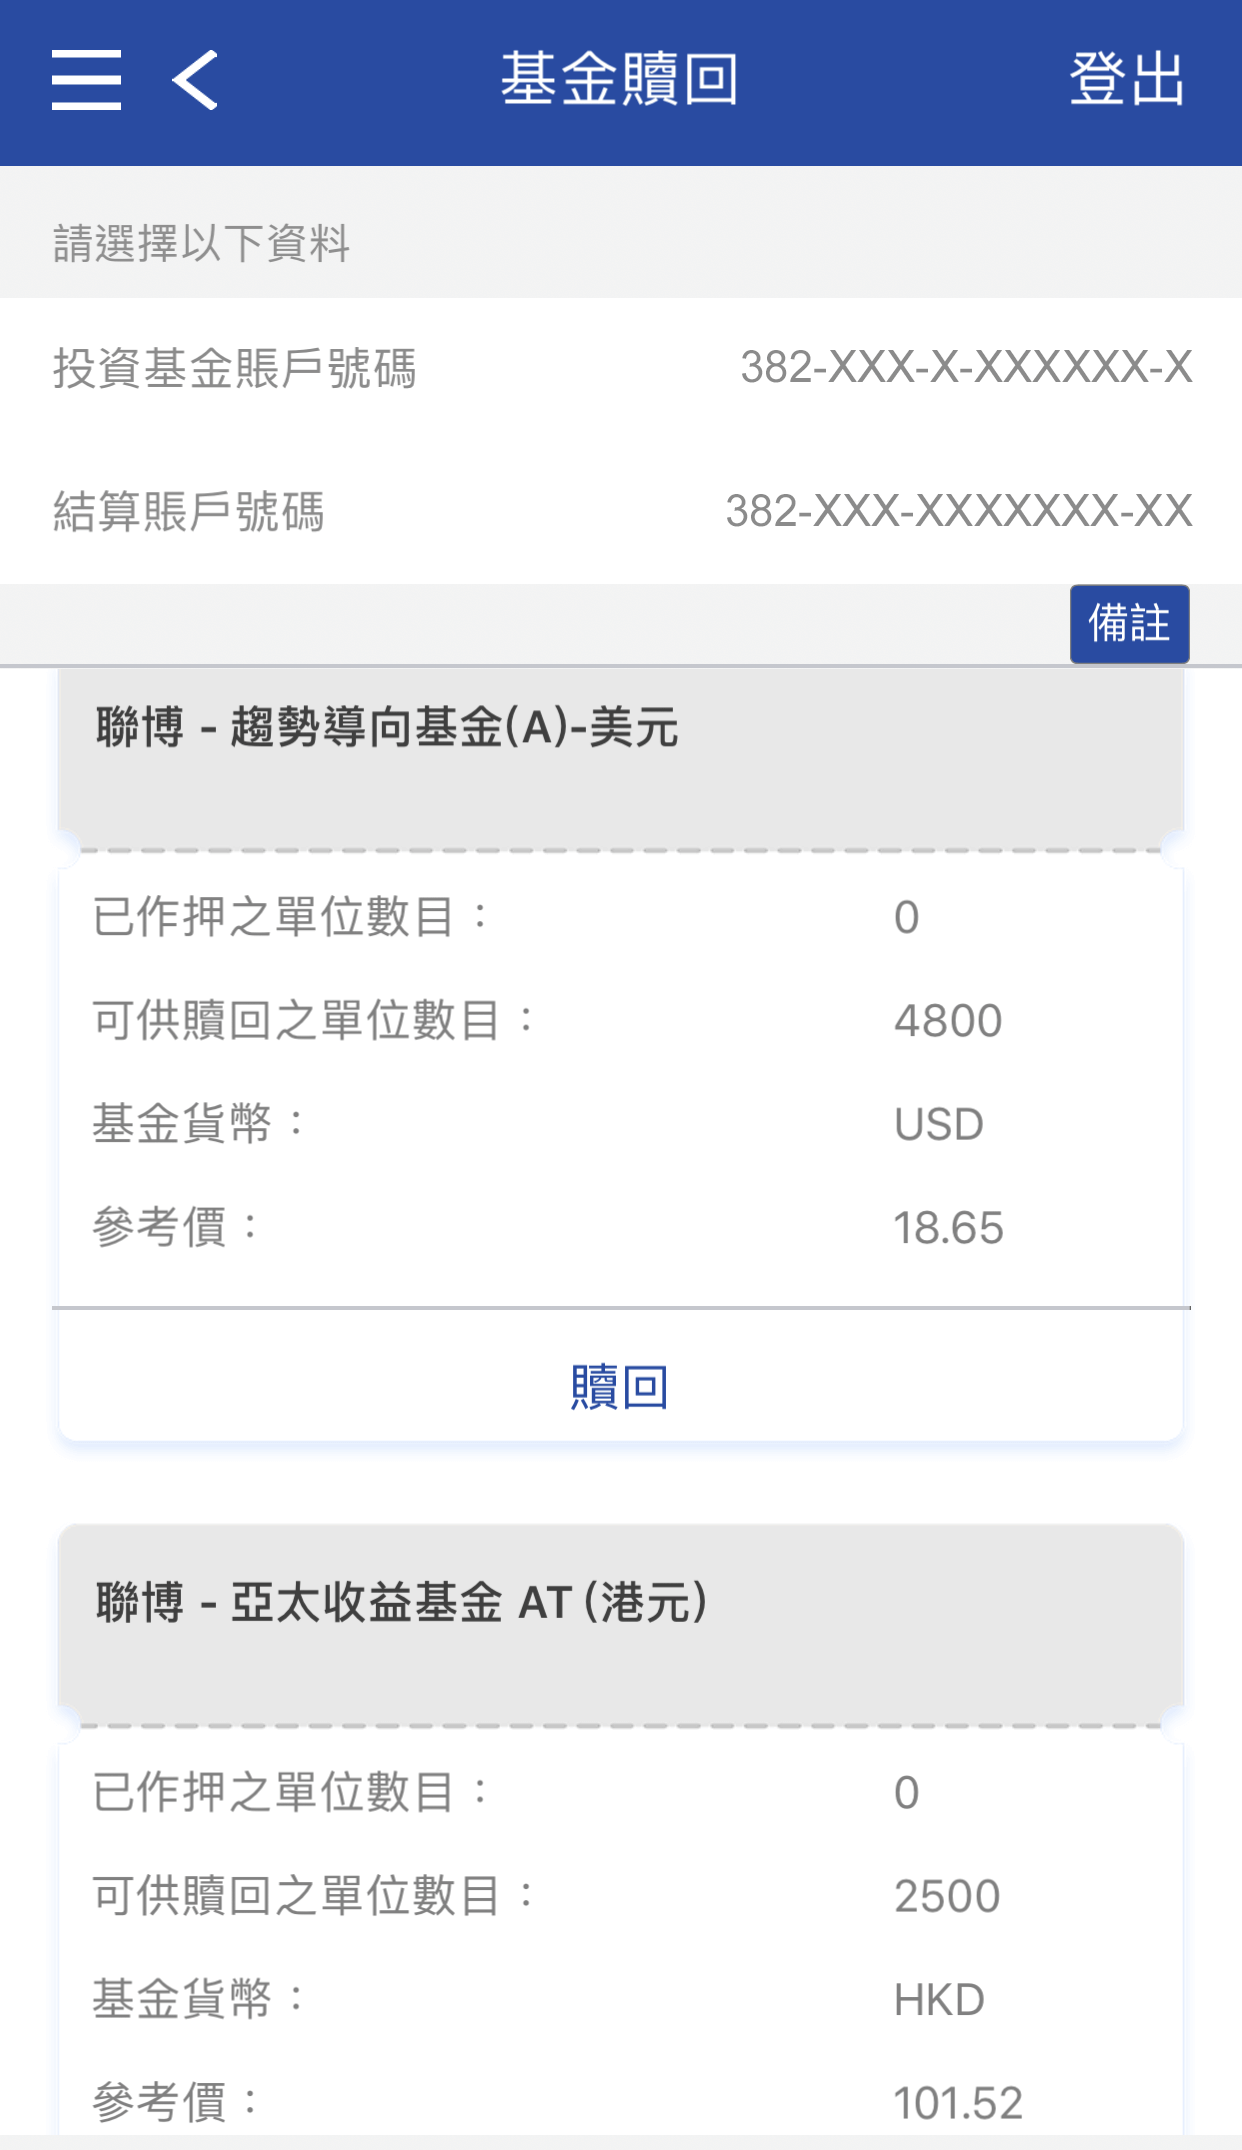The height and width of the screenshot is (2150, 1242).
Task: Tap the 4800 redeemable units value
Action: coord(948,1021)
